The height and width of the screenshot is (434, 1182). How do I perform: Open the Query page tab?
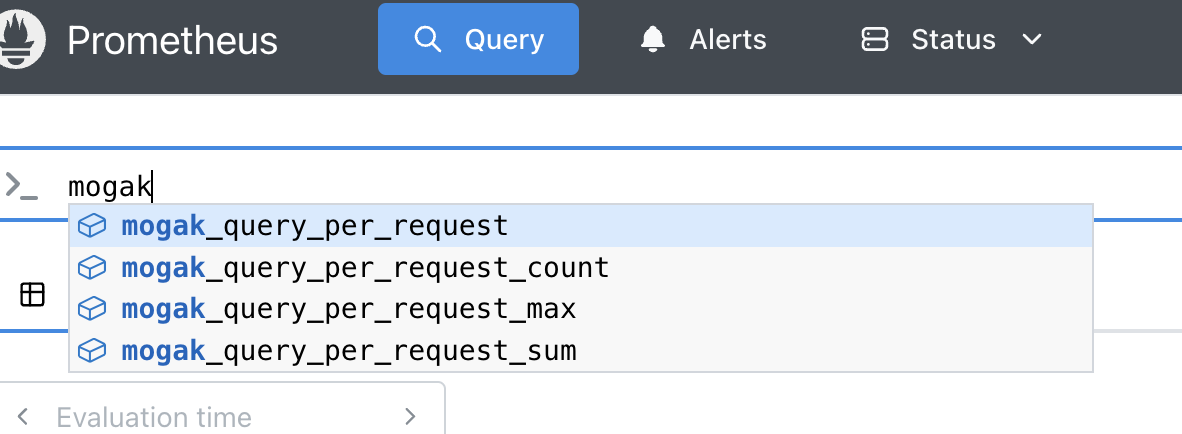click(478, 39)
